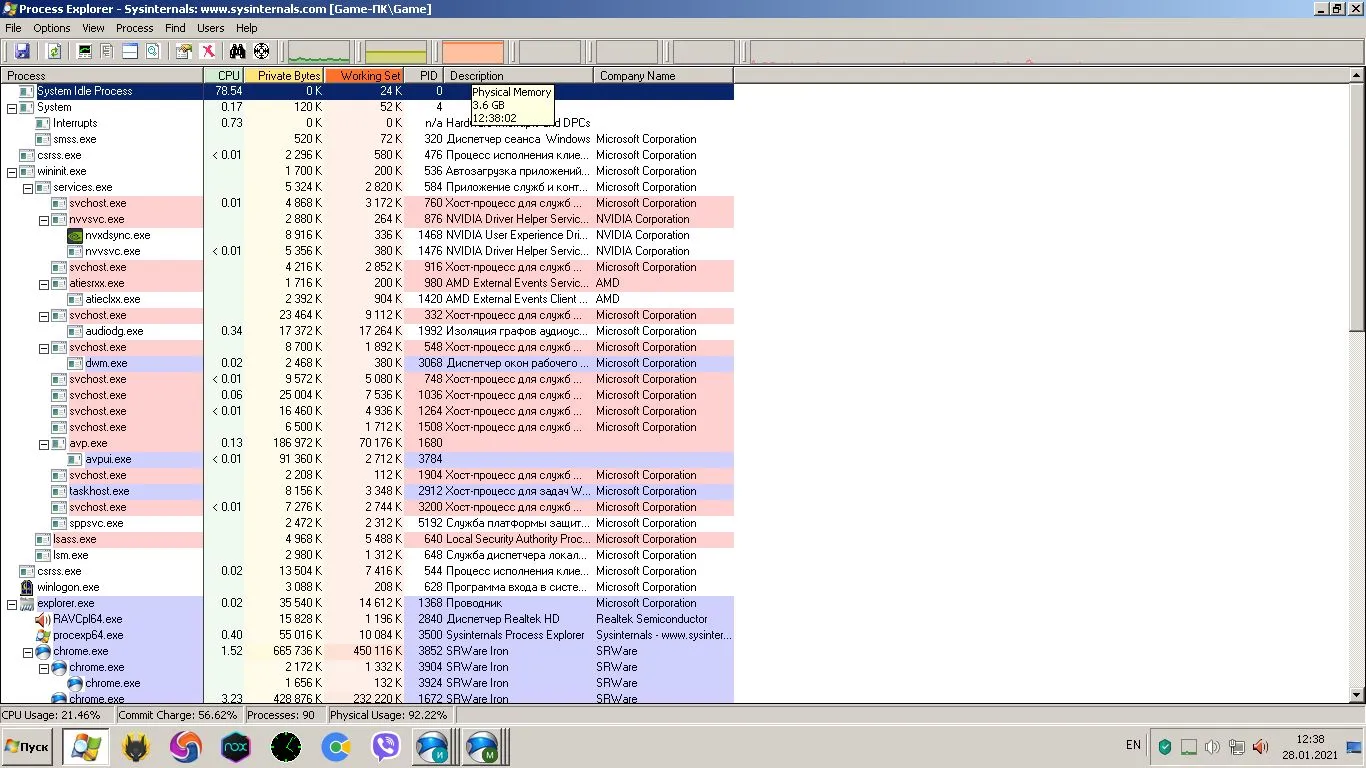Sort by the CPU column header
This screenshot has width=1366, height=768.
tap(224, 76)
